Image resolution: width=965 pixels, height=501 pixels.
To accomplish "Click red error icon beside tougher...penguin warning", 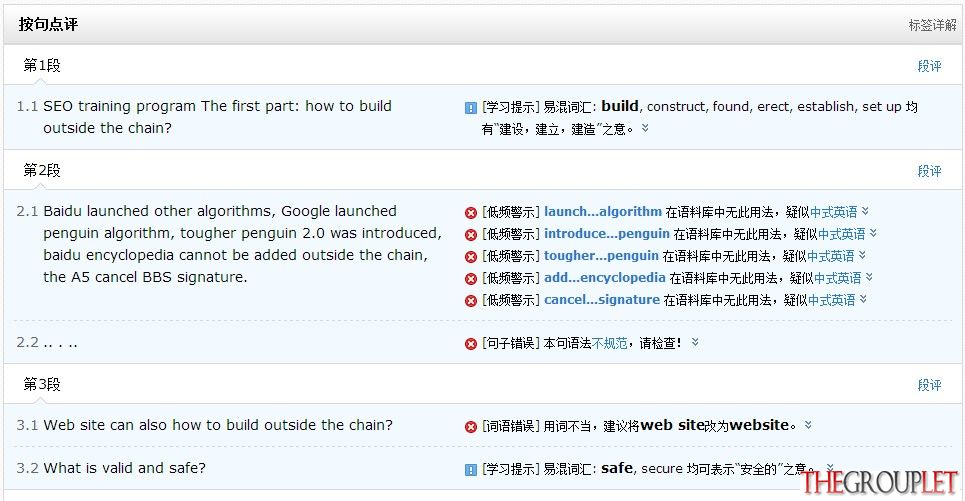I will coord(471,257).
